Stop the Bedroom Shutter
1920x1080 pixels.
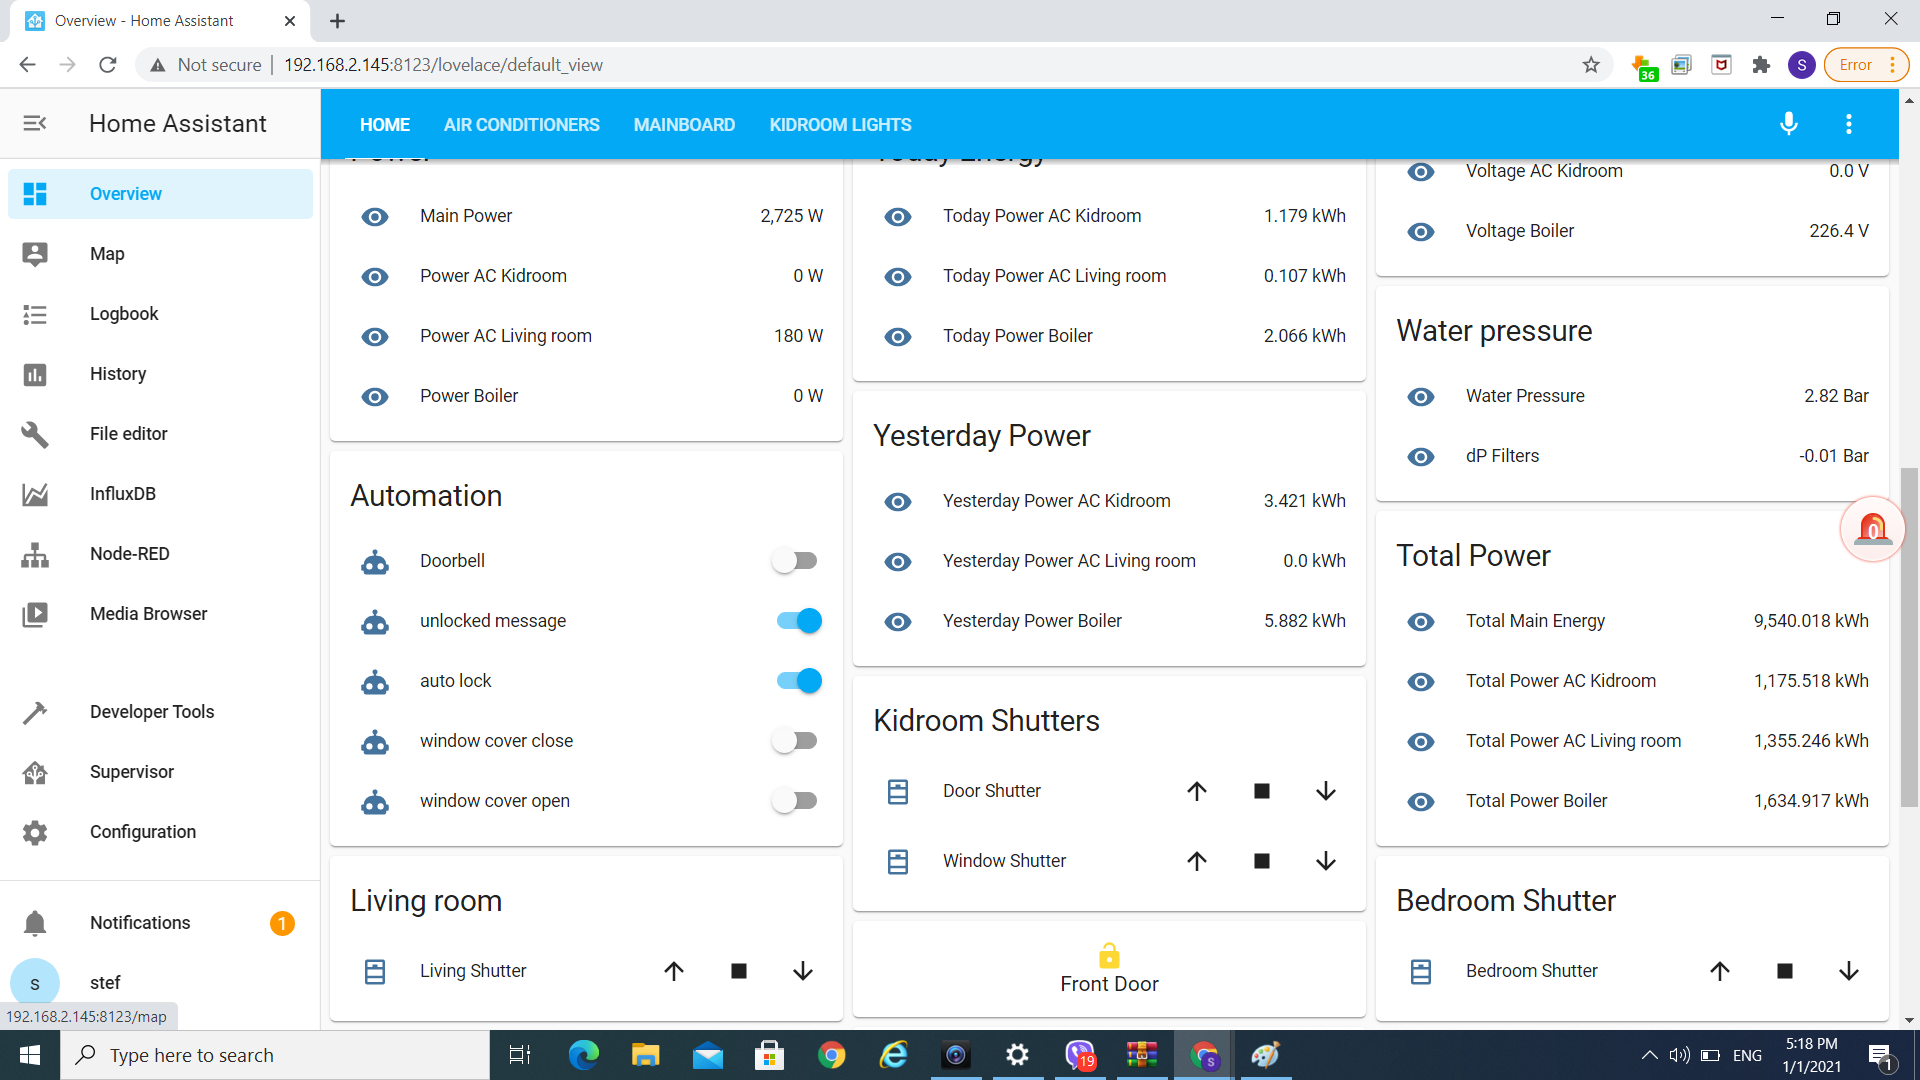(x=1785, y=971)
